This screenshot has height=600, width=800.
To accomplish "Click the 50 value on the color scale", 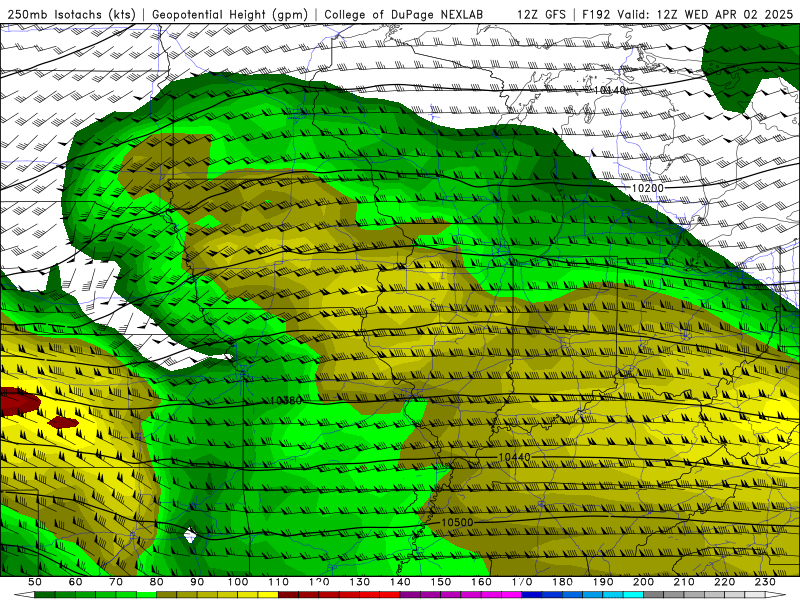I will (x=35, y=582).
